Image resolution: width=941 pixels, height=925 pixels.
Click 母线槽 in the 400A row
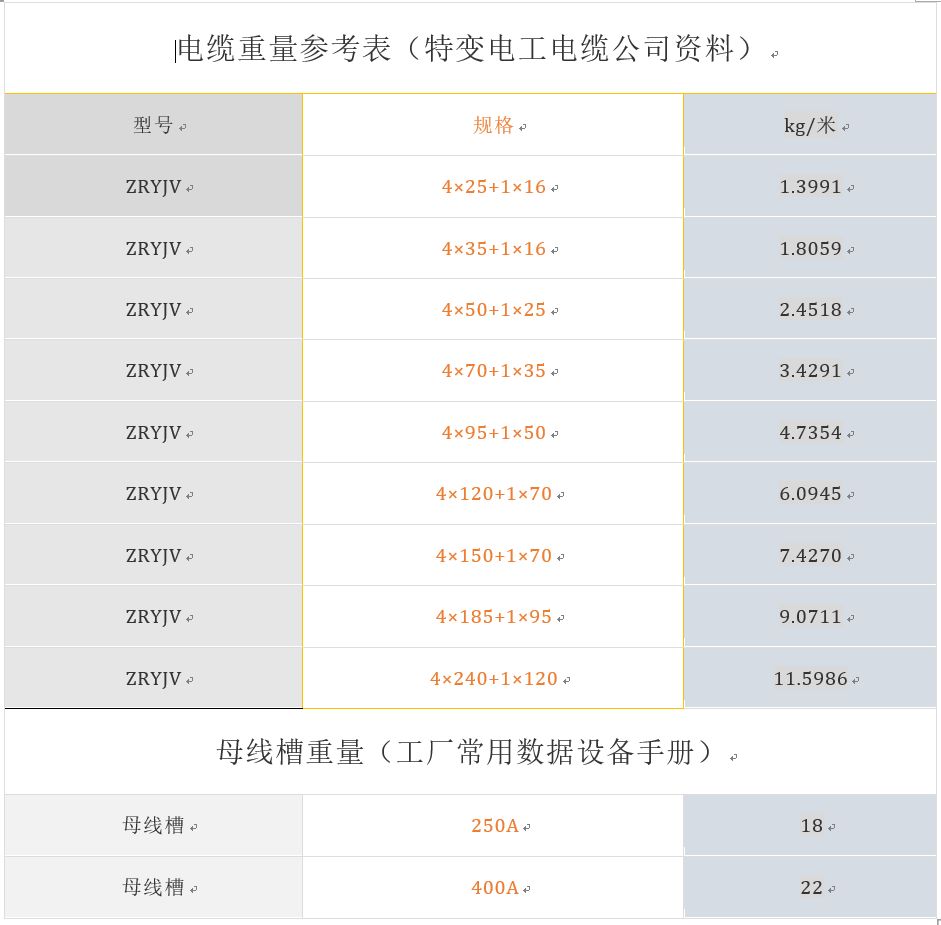tap(154, 888)
